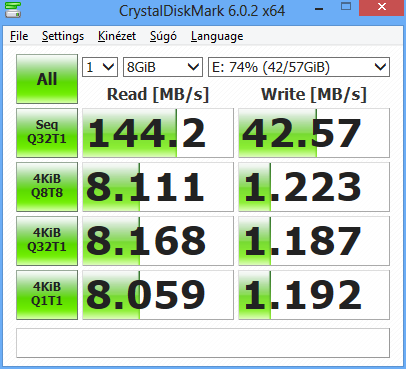The image size is (406, 369).
Task: Open the Kinézet menu
Action: (x=117, y=36)
